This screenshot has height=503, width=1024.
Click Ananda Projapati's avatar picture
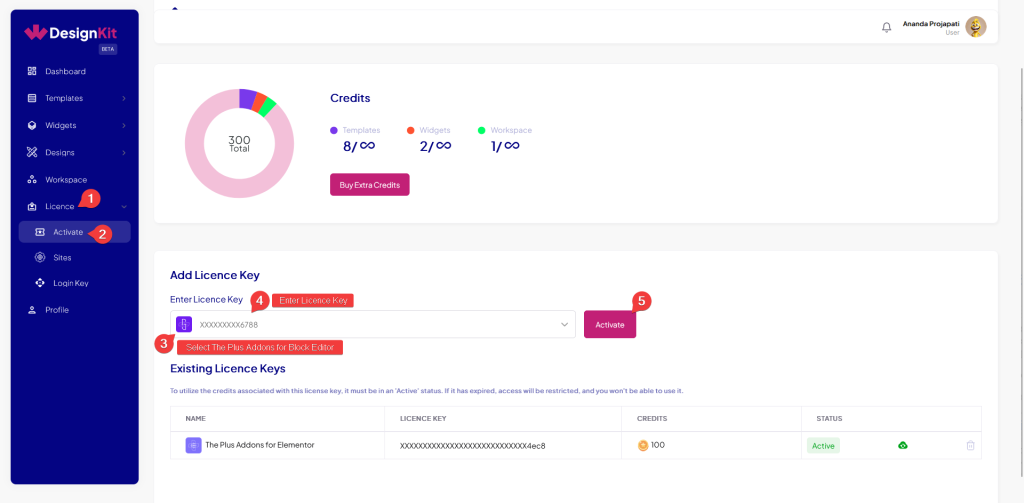click(x=976, y=26)
